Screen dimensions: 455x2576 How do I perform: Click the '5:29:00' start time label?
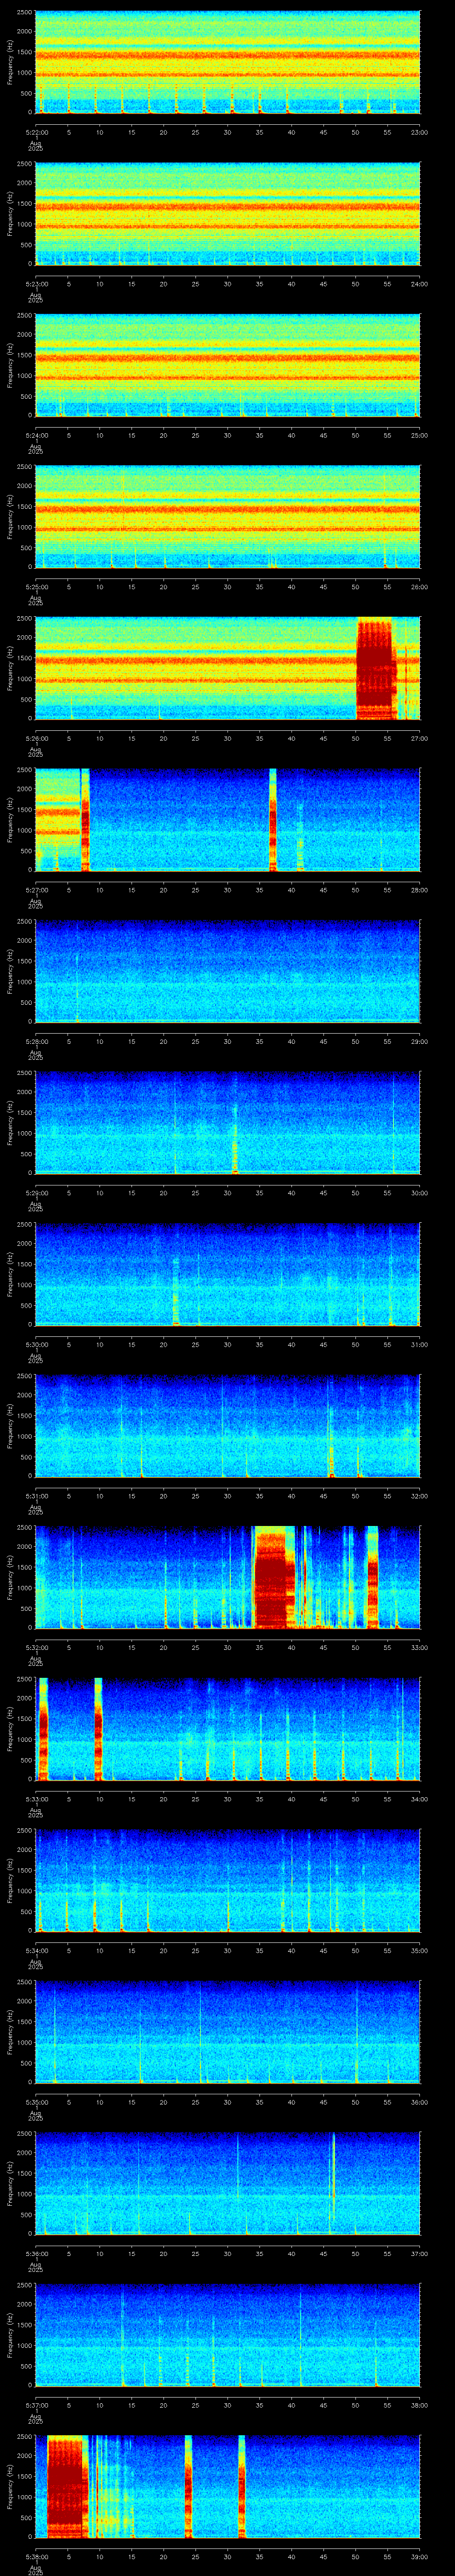click(37, 1193)
